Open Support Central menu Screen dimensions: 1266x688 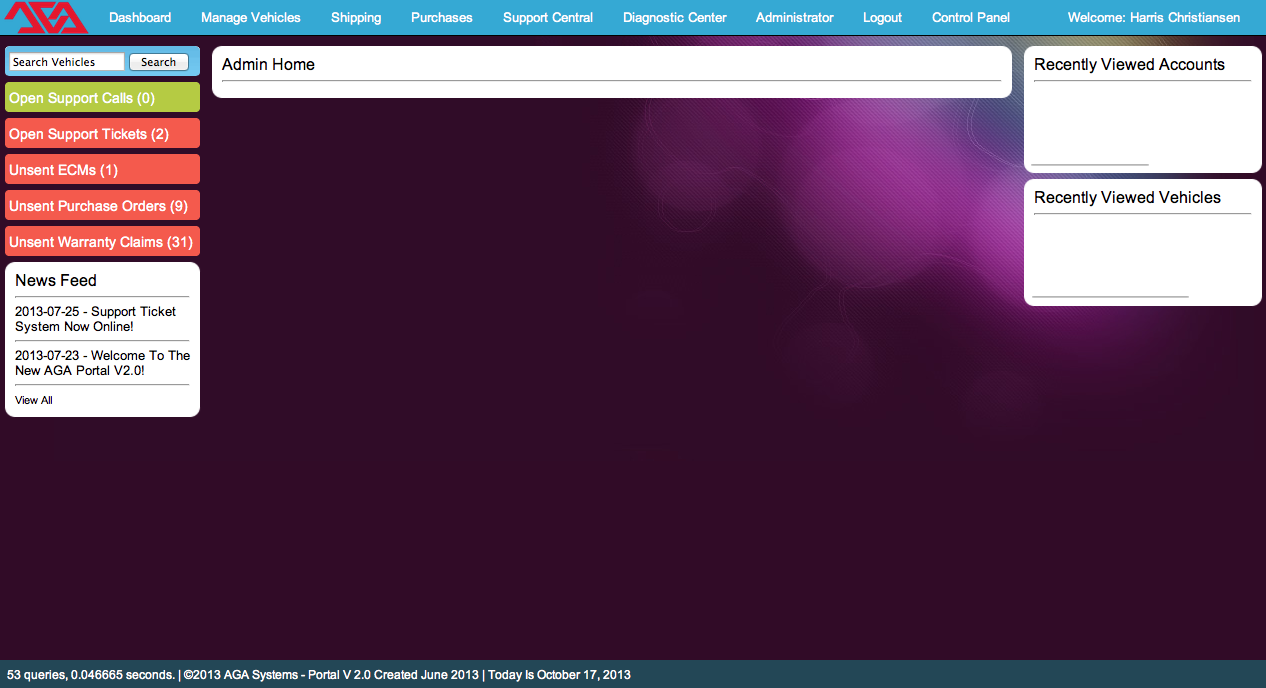coord(548,18)
